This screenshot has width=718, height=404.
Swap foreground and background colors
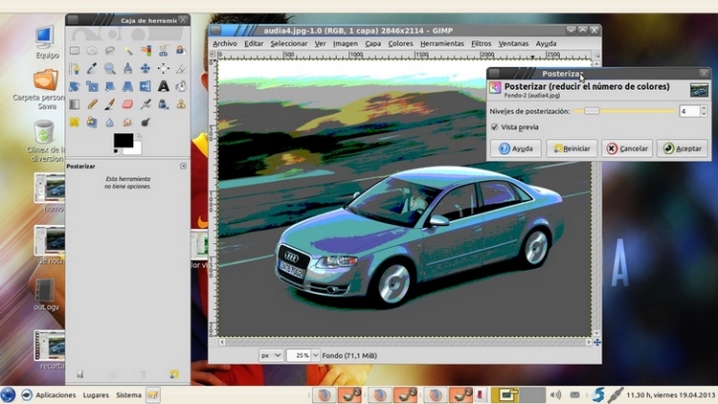pyautogui.click(x=138, y=136)
